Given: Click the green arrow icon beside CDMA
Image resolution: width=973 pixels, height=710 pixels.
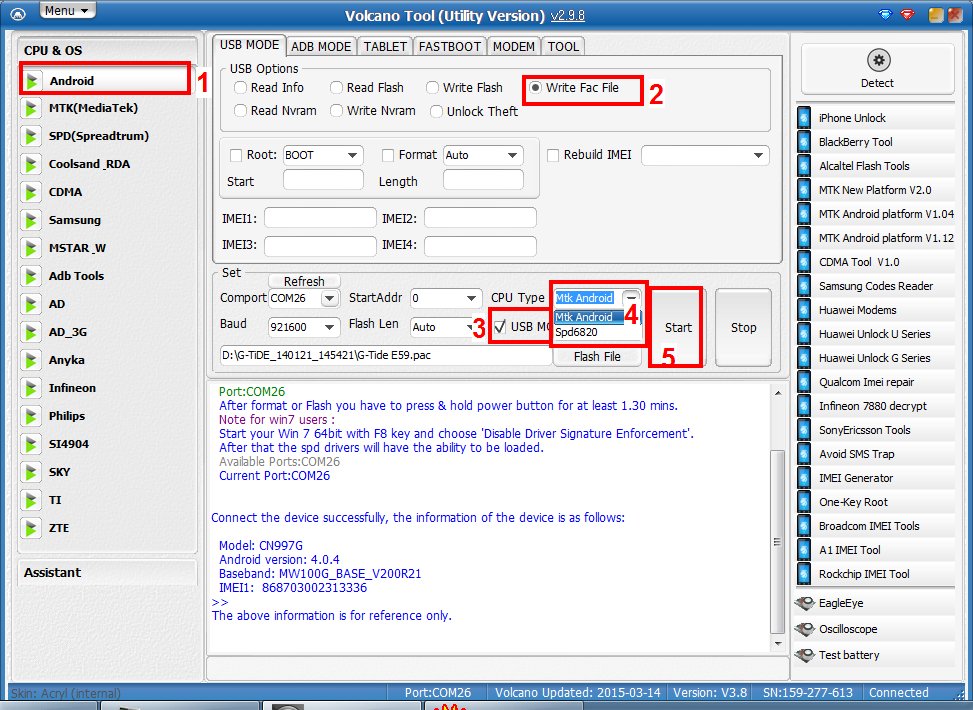Looking at the screenshot, I should click(x=30, y=192).
